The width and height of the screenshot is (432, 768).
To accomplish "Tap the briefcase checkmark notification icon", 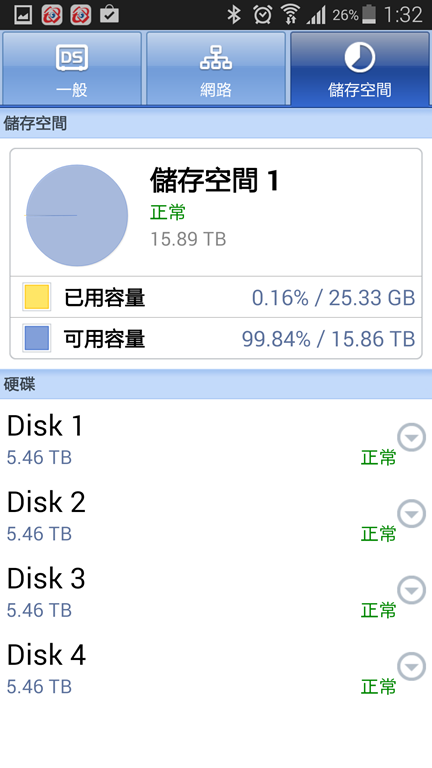I will point(109,15).
